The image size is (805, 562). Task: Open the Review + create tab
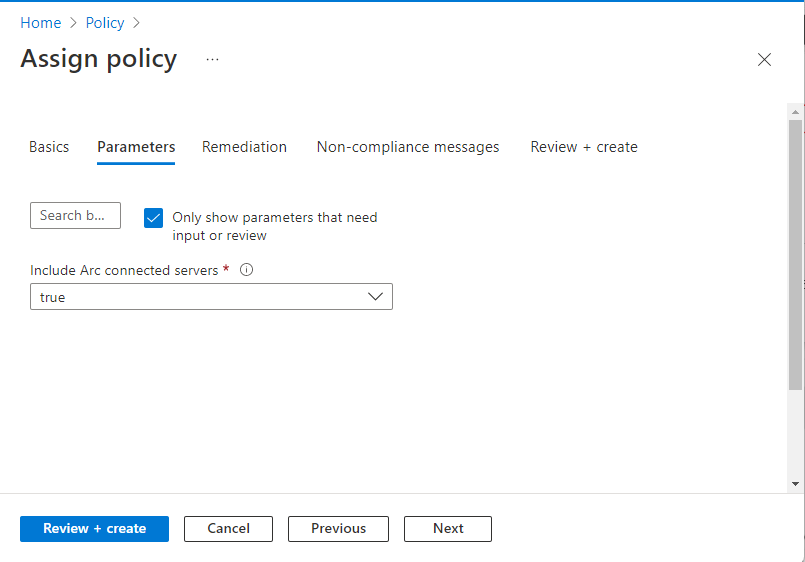pos(584,147)
